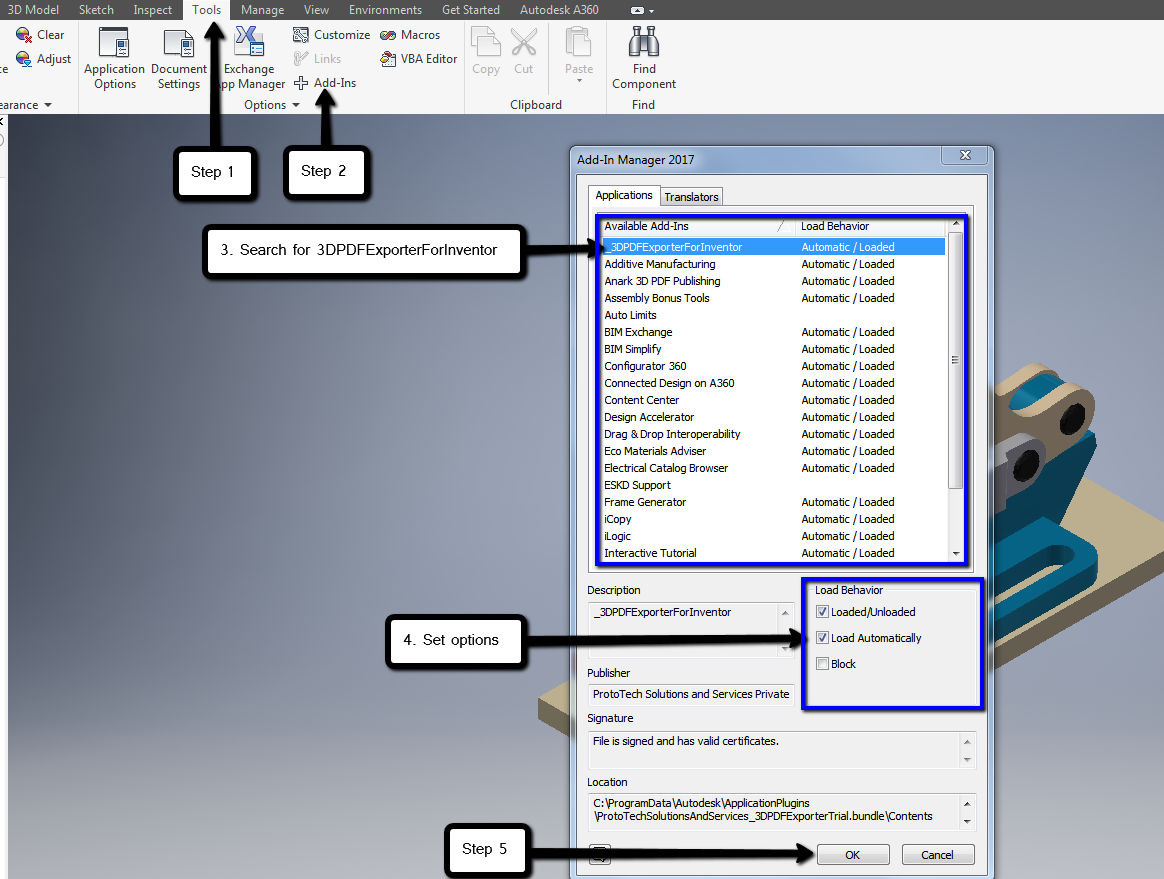Screen dimensions: 1164x879
Task: Enable the Block checkbox
Action: click(822, 664)
